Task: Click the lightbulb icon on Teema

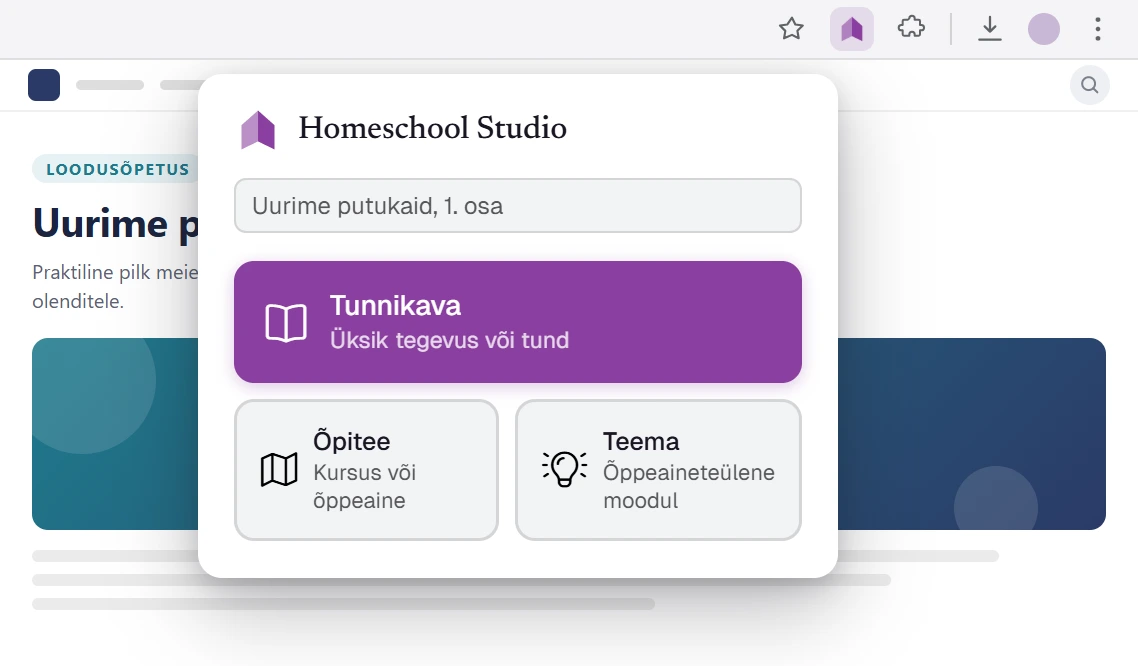Action: coord(565,469)
